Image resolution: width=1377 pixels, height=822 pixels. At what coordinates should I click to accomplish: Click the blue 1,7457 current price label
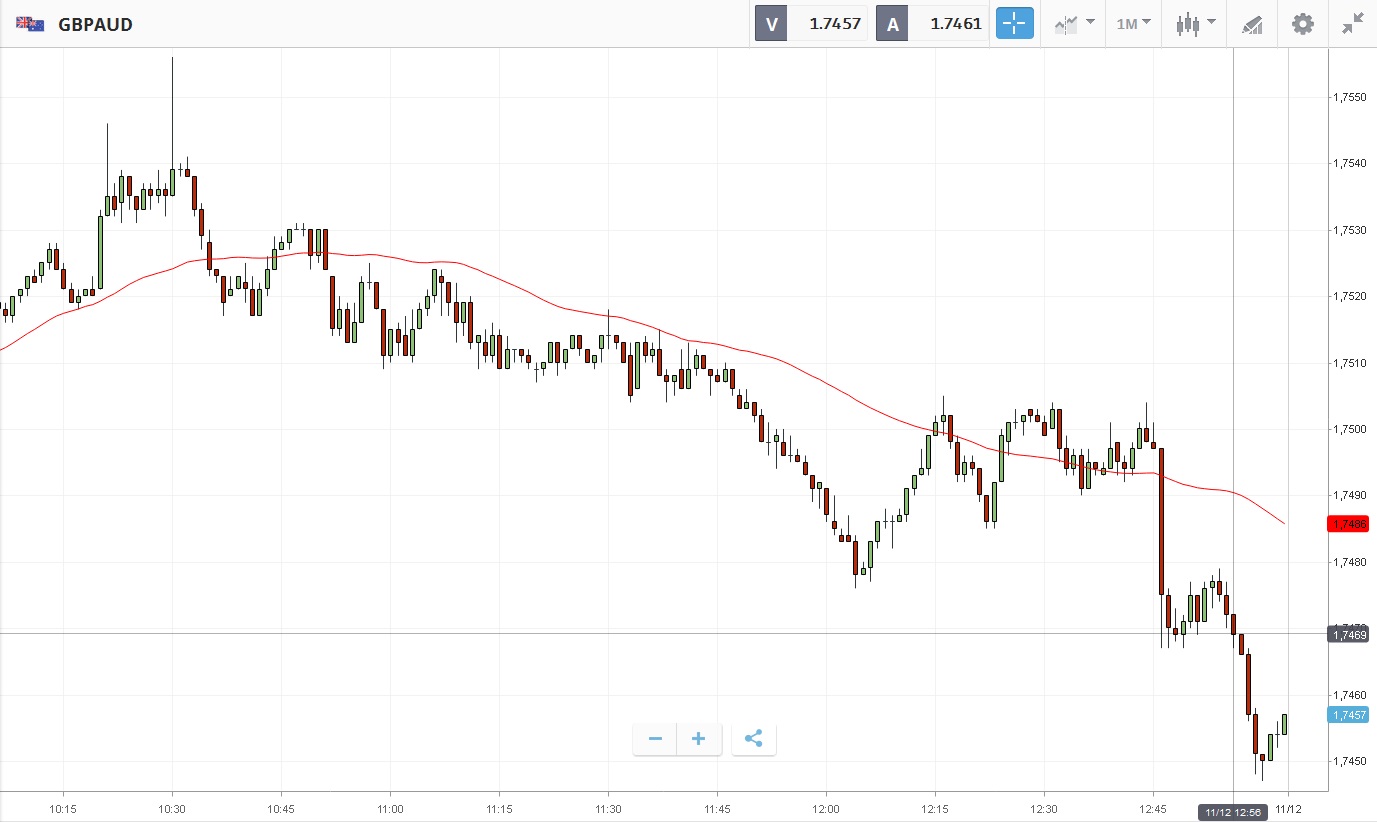1347,715
